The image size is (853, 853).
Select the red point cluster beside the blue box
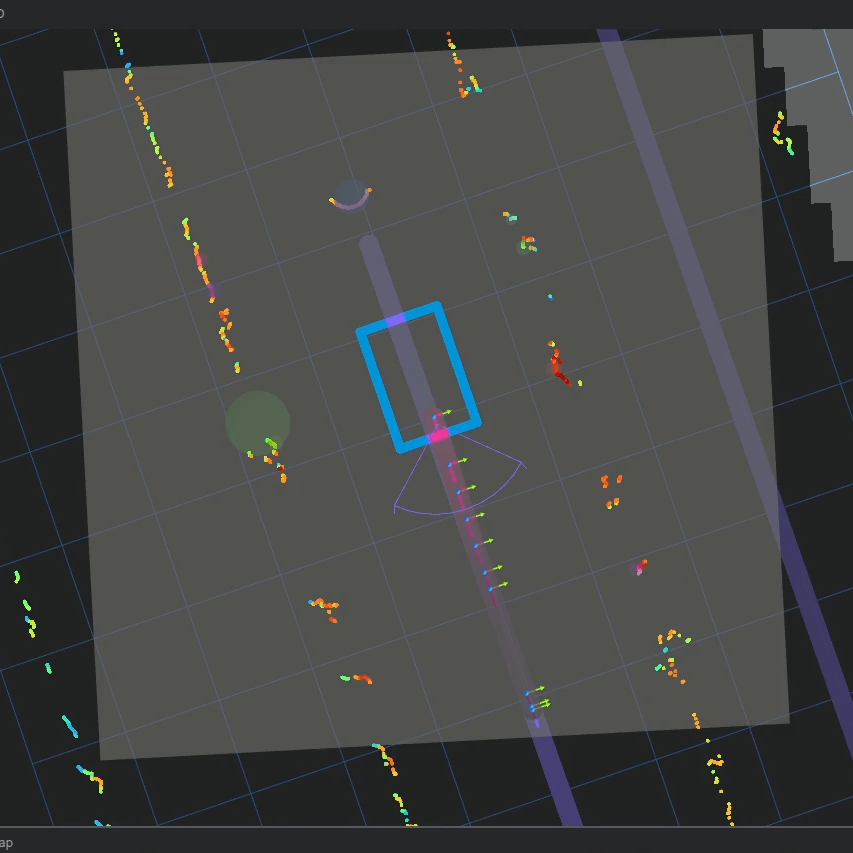point(558,363)
